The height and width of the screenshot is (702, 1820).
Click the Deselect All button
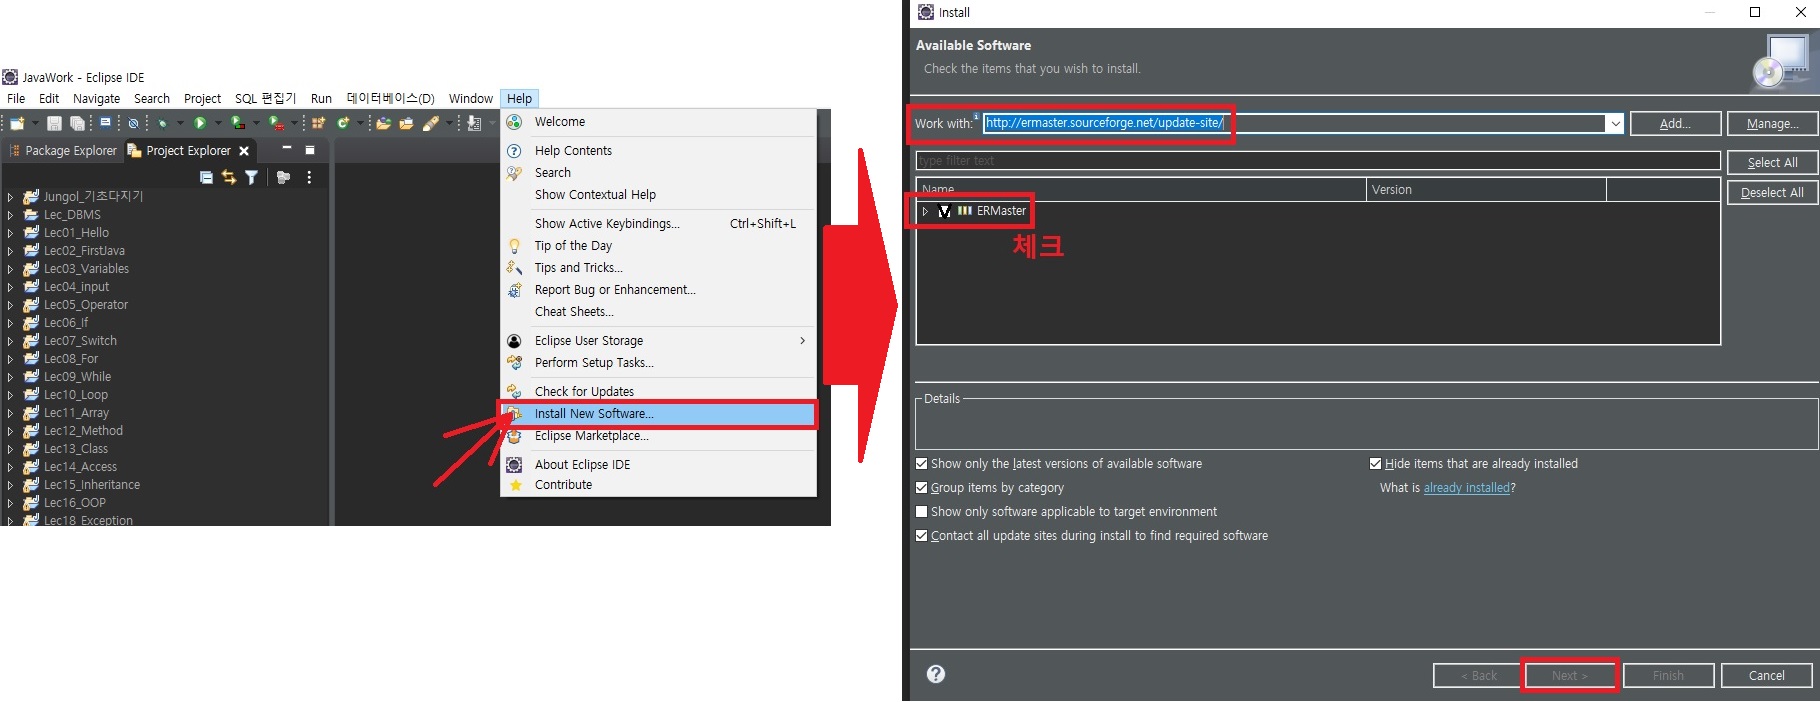click(1772, 192)
